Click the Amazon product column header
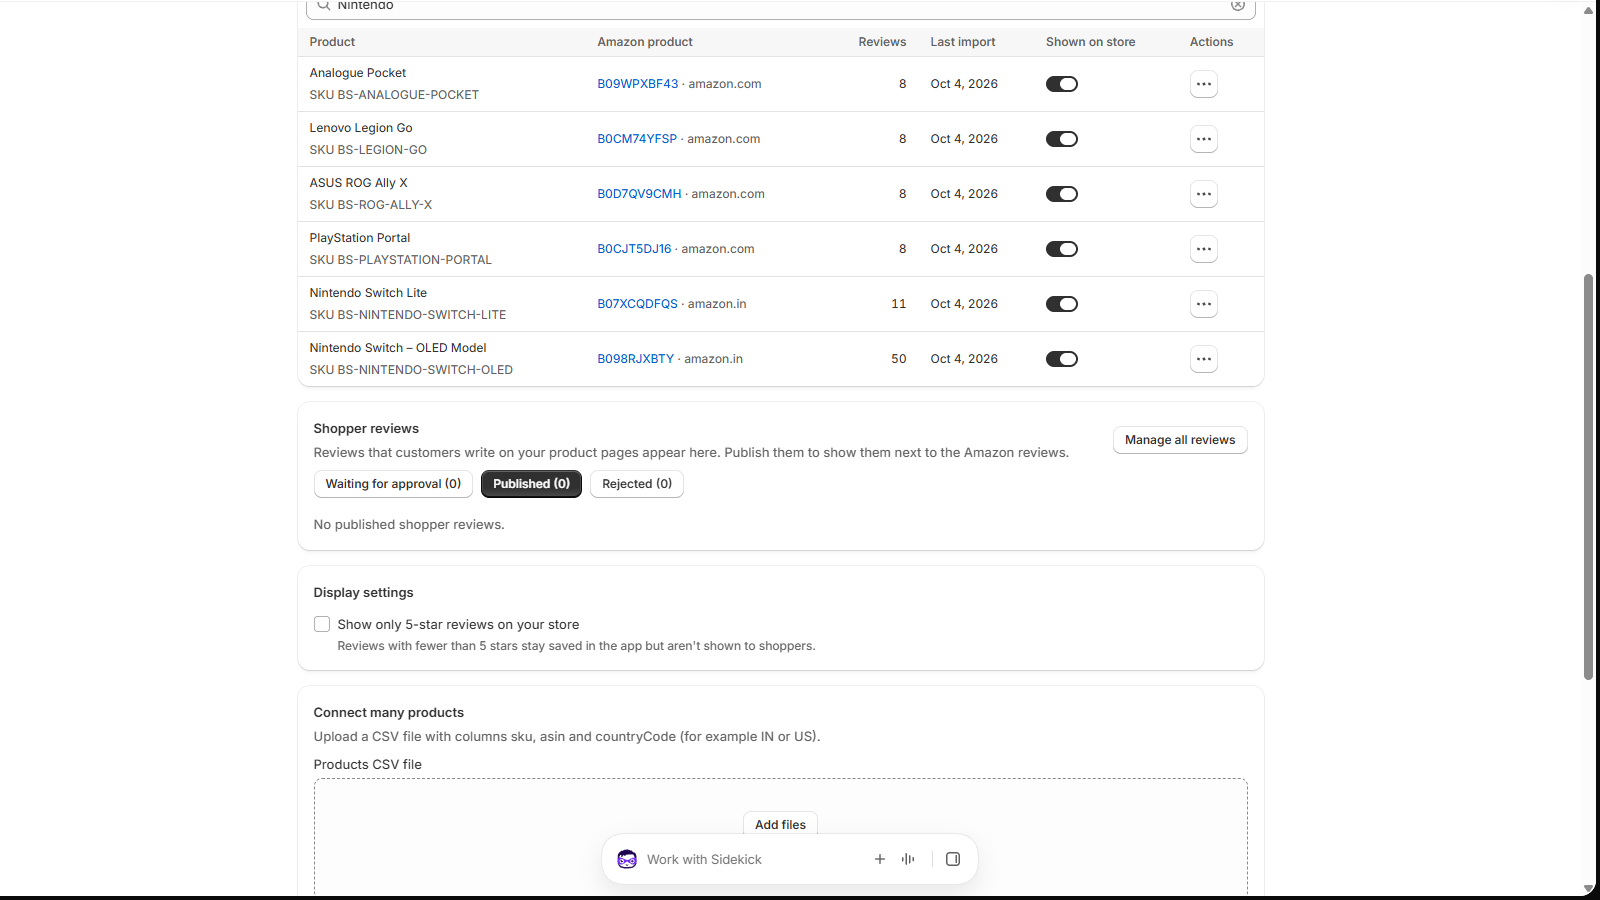The width and height of the screenshot is (1600, 900). tap(645, 42)
